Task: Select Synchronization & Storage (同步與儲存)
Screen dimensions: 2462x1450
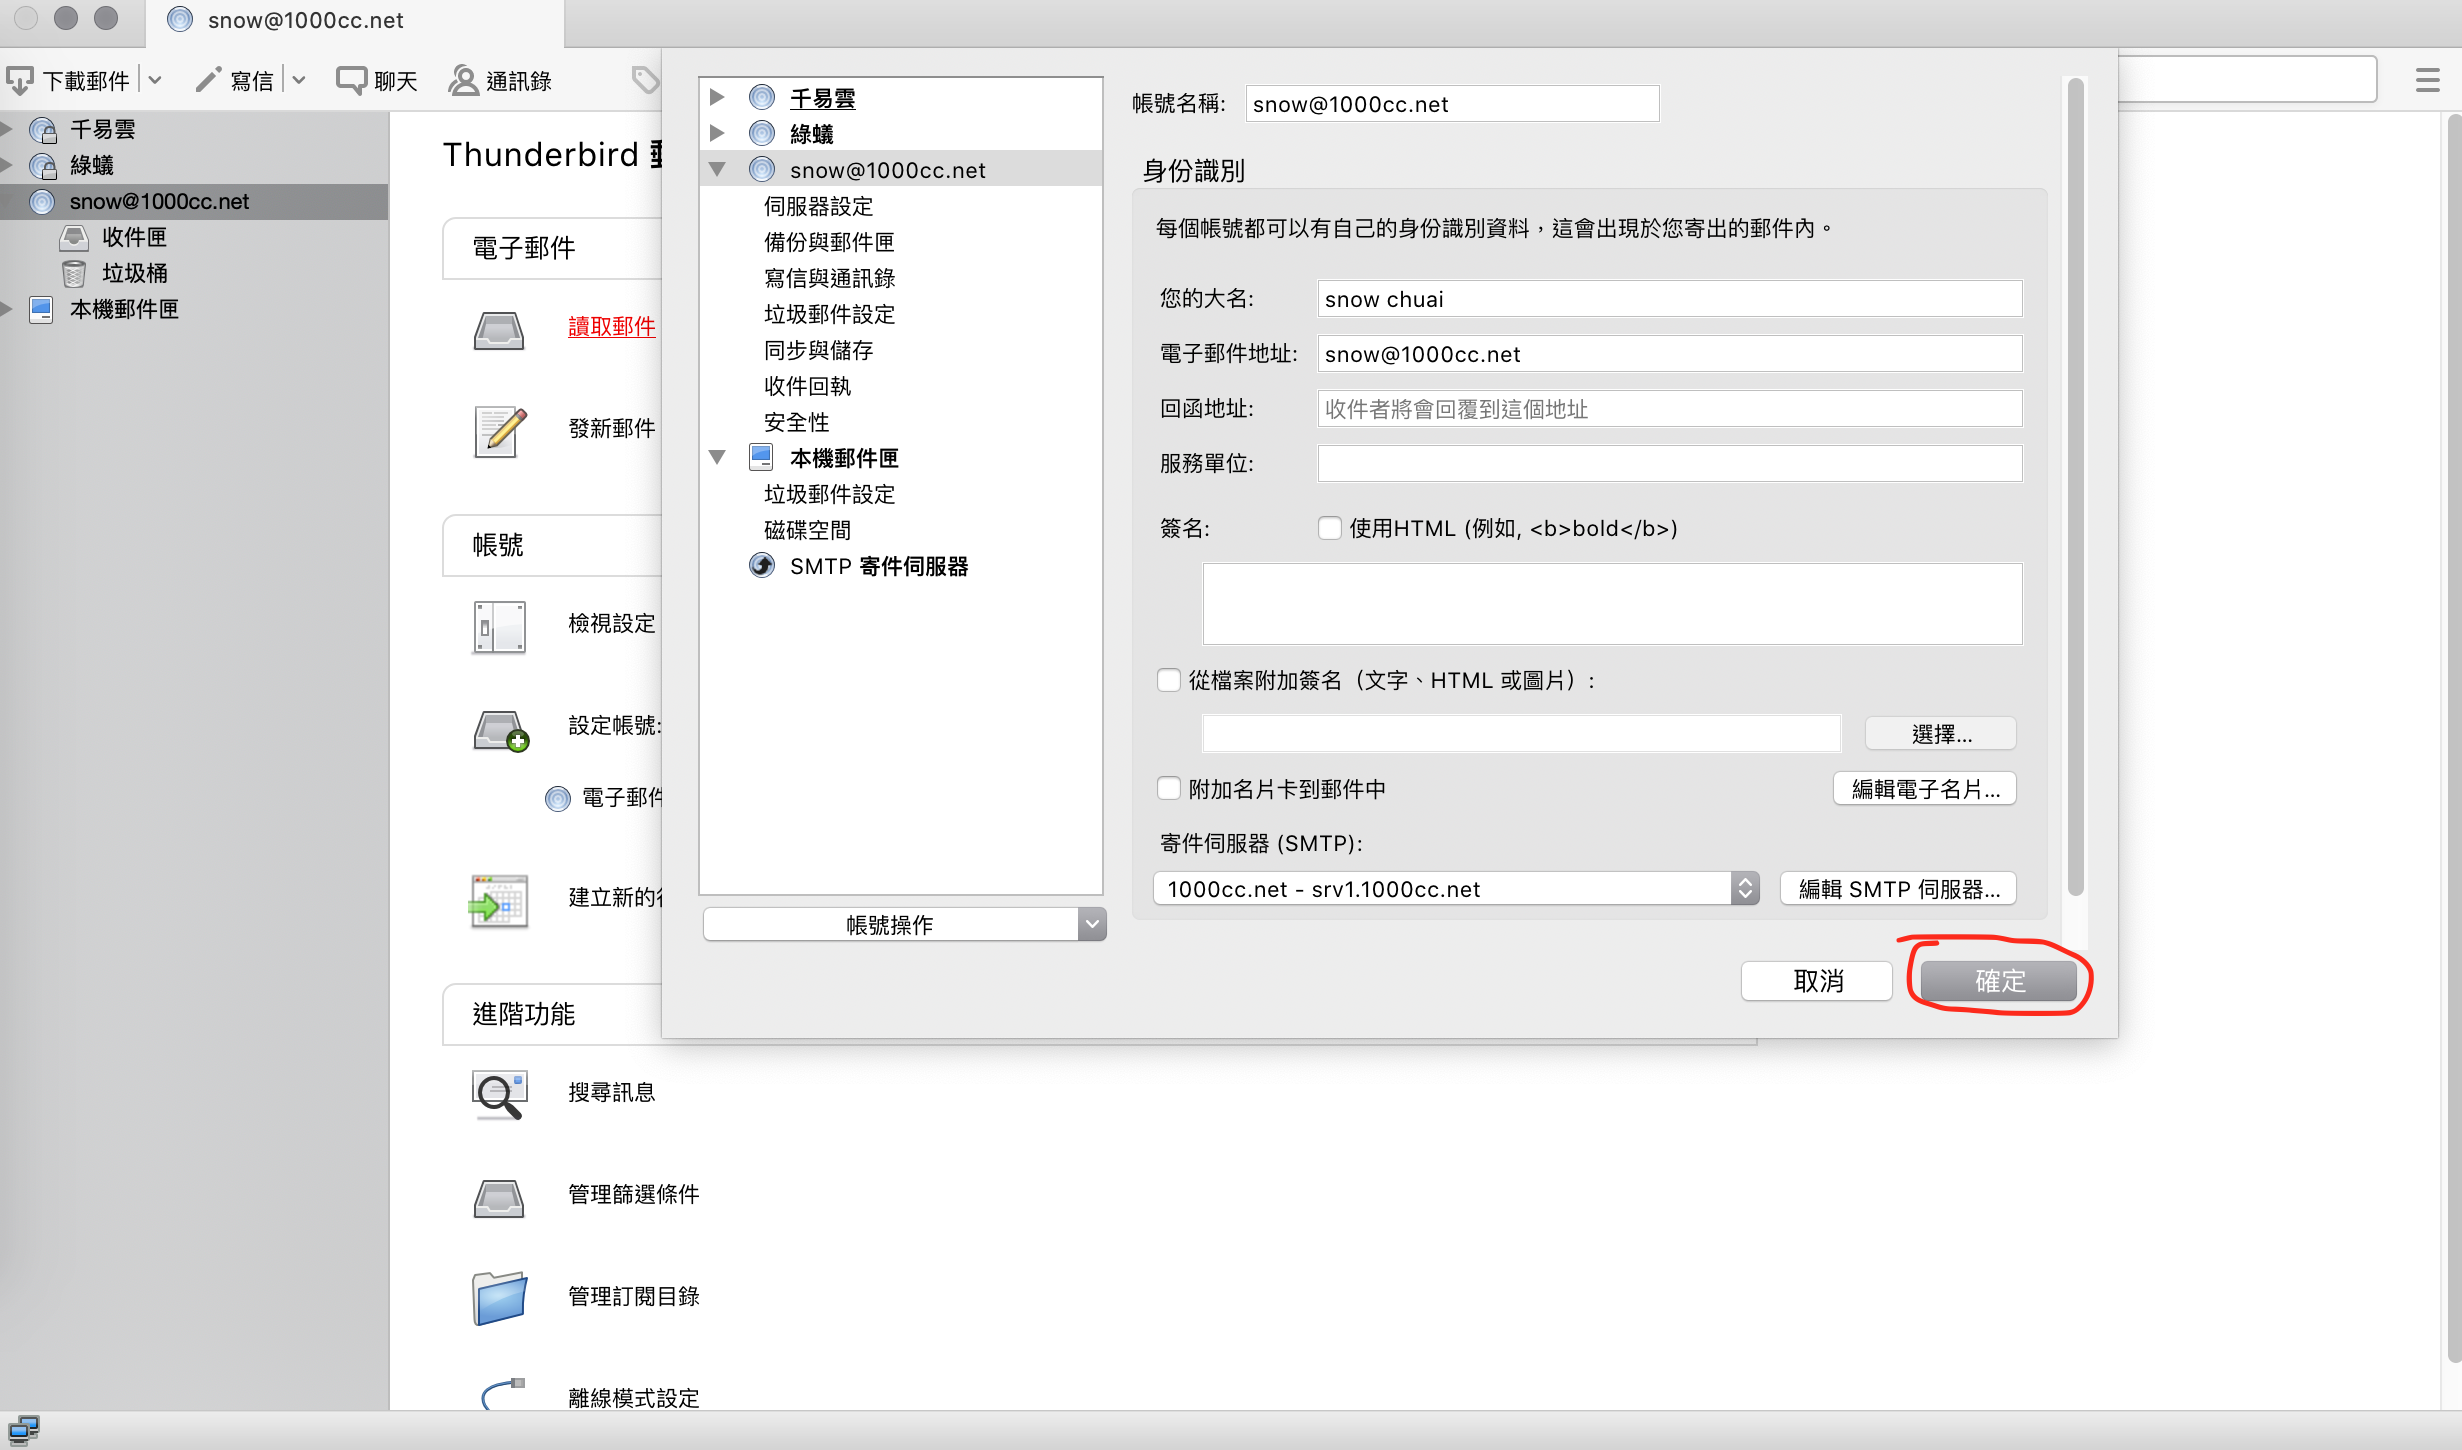Action: click(x=818, y=350)
